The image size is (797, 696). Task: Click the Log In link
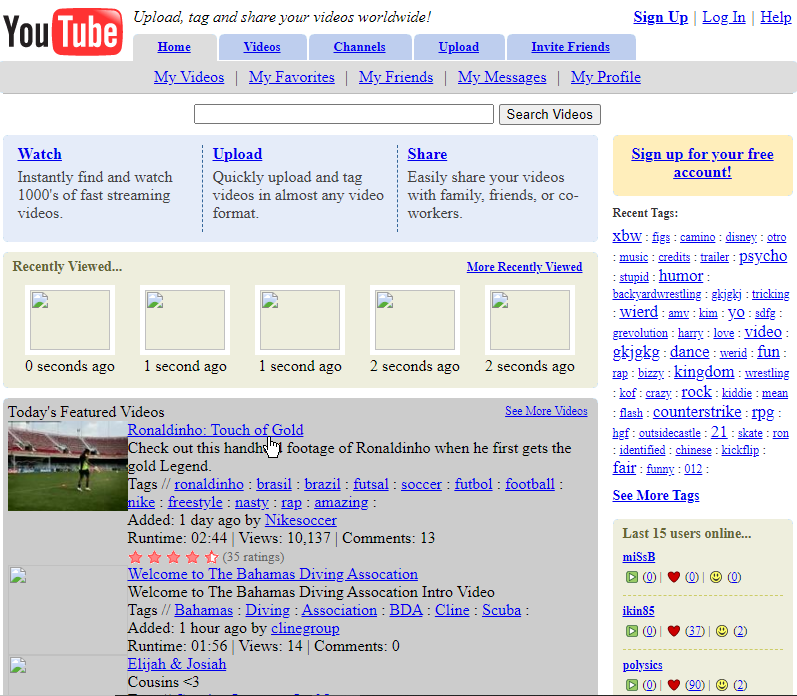pos(724,17)
